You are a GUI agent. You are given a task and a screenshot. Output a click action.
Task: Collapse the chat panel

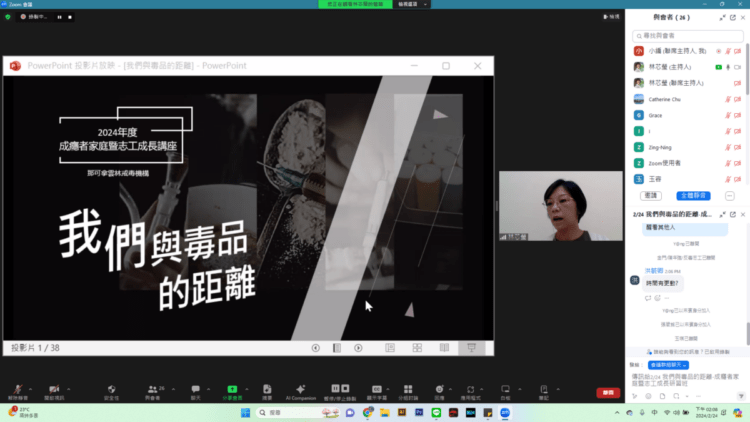[x=722, y=214]
